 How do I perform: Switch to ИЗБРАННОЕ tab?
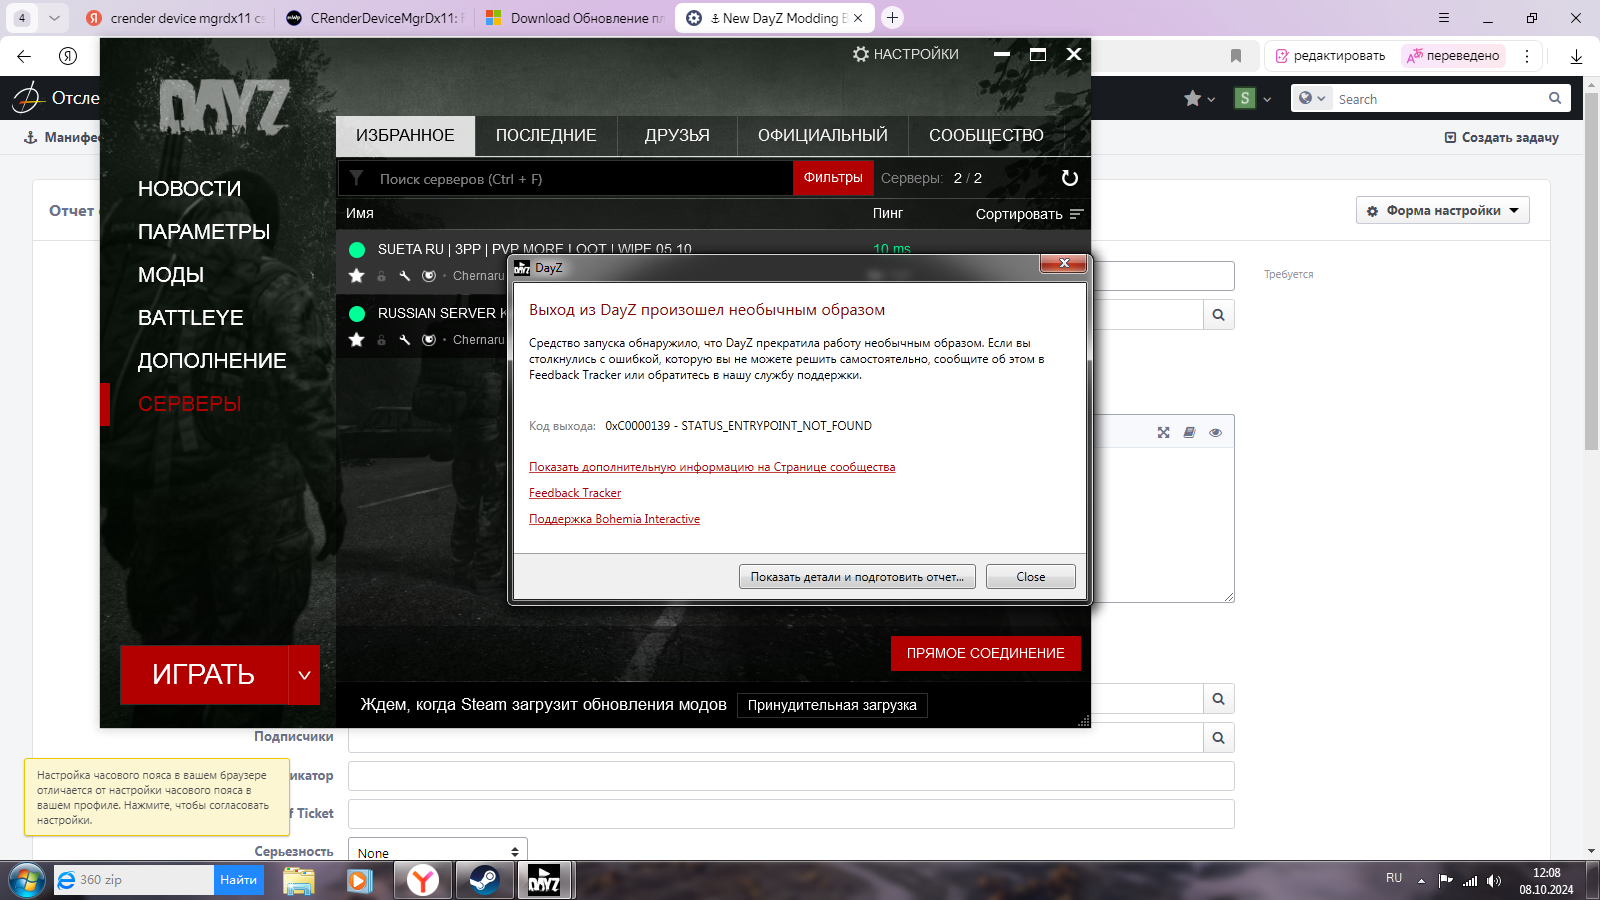405,135
